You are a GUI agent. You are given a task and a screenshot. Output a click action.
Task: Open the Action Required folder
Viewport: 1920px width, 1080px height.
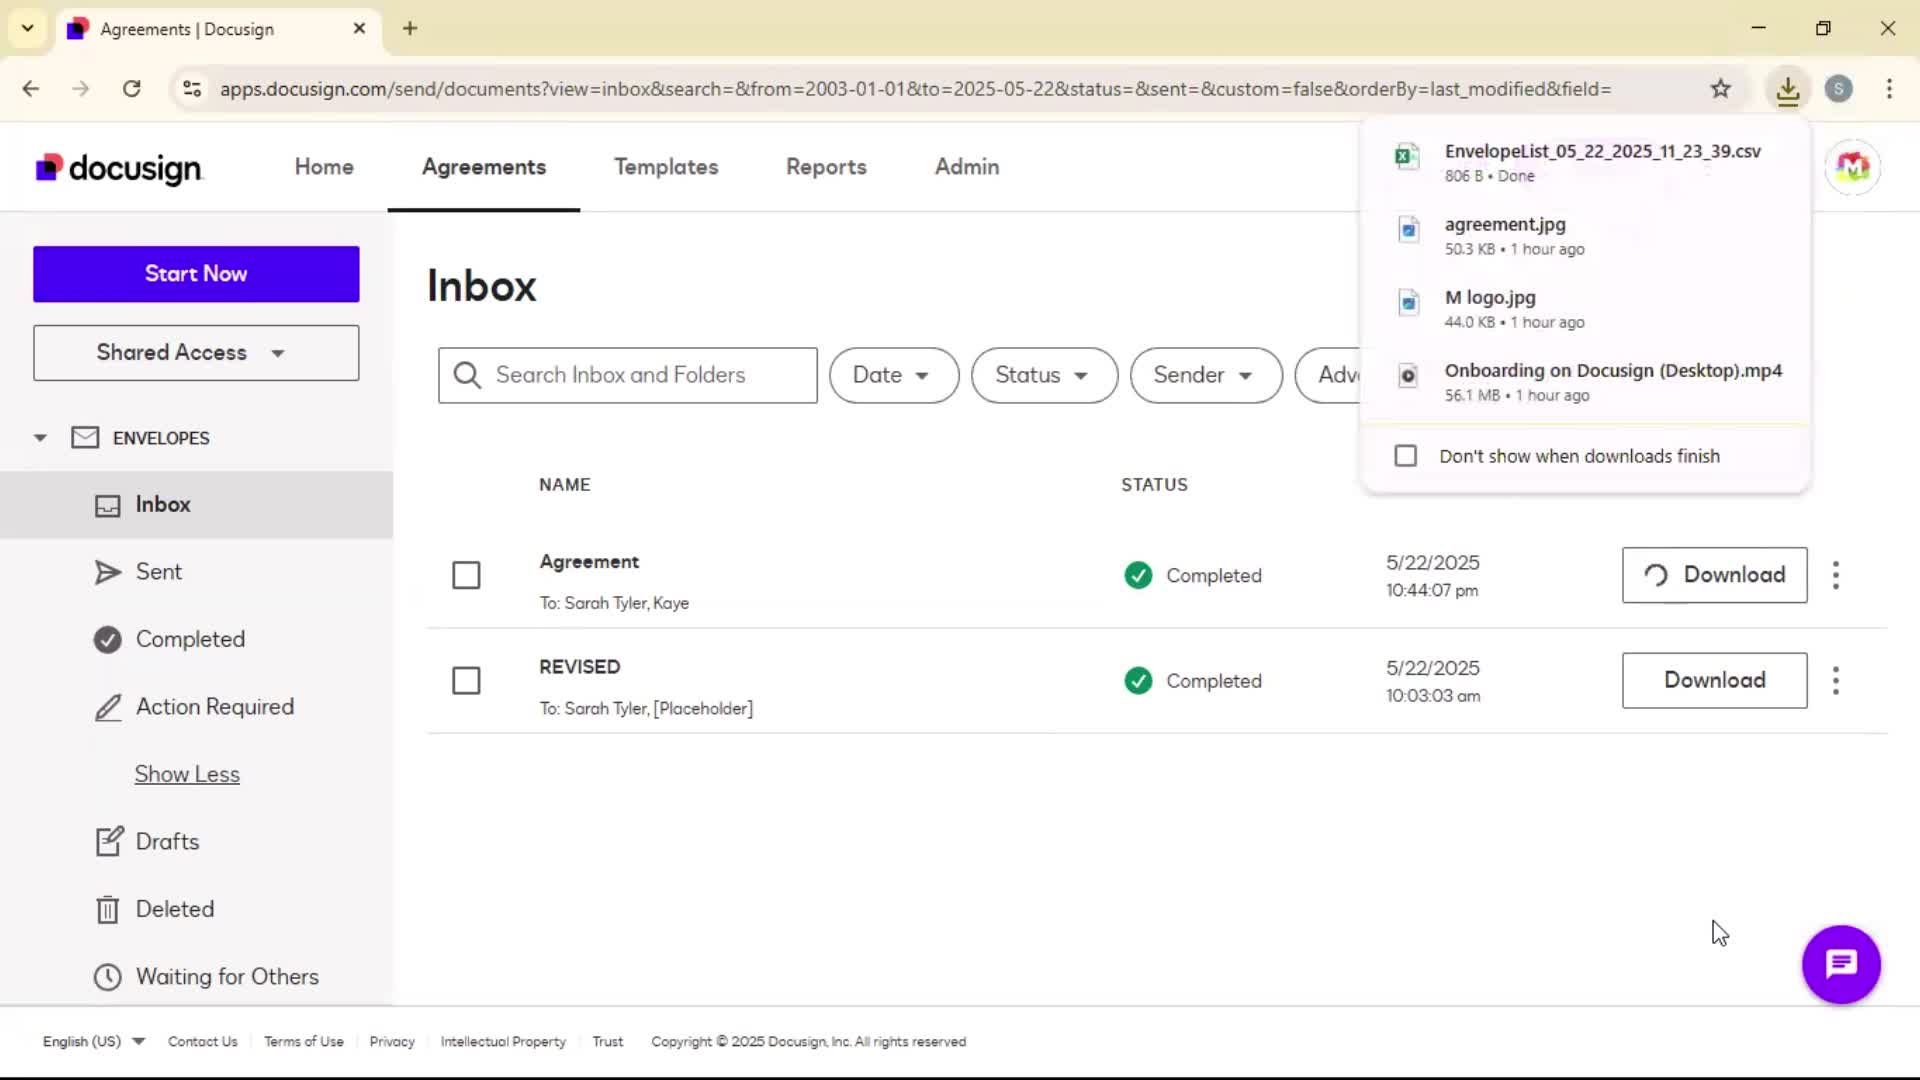point(196,707)
